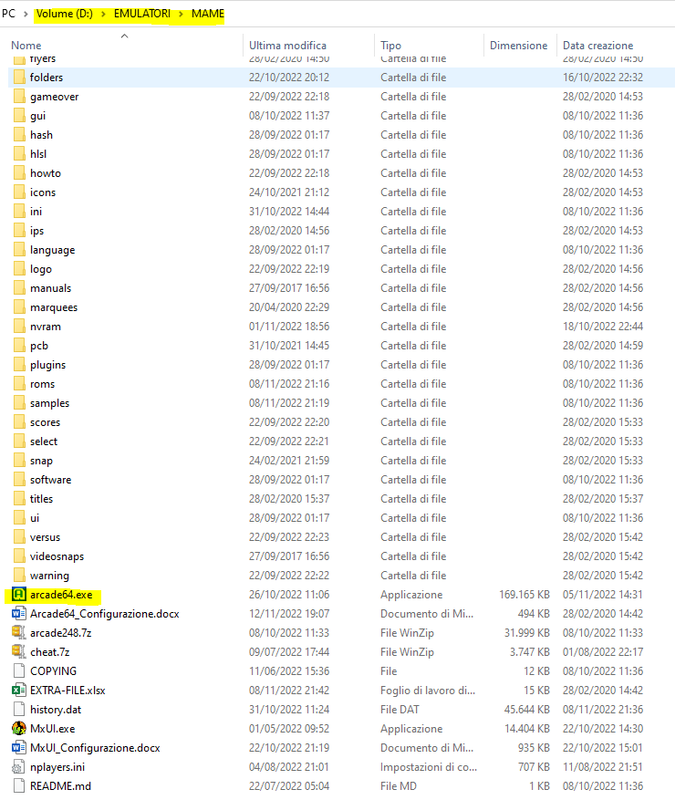Click the 14.404 KB size of MxUI.exe
This screenshot has height=800, width=675.
pyautogui.click(x=527, y=729)
